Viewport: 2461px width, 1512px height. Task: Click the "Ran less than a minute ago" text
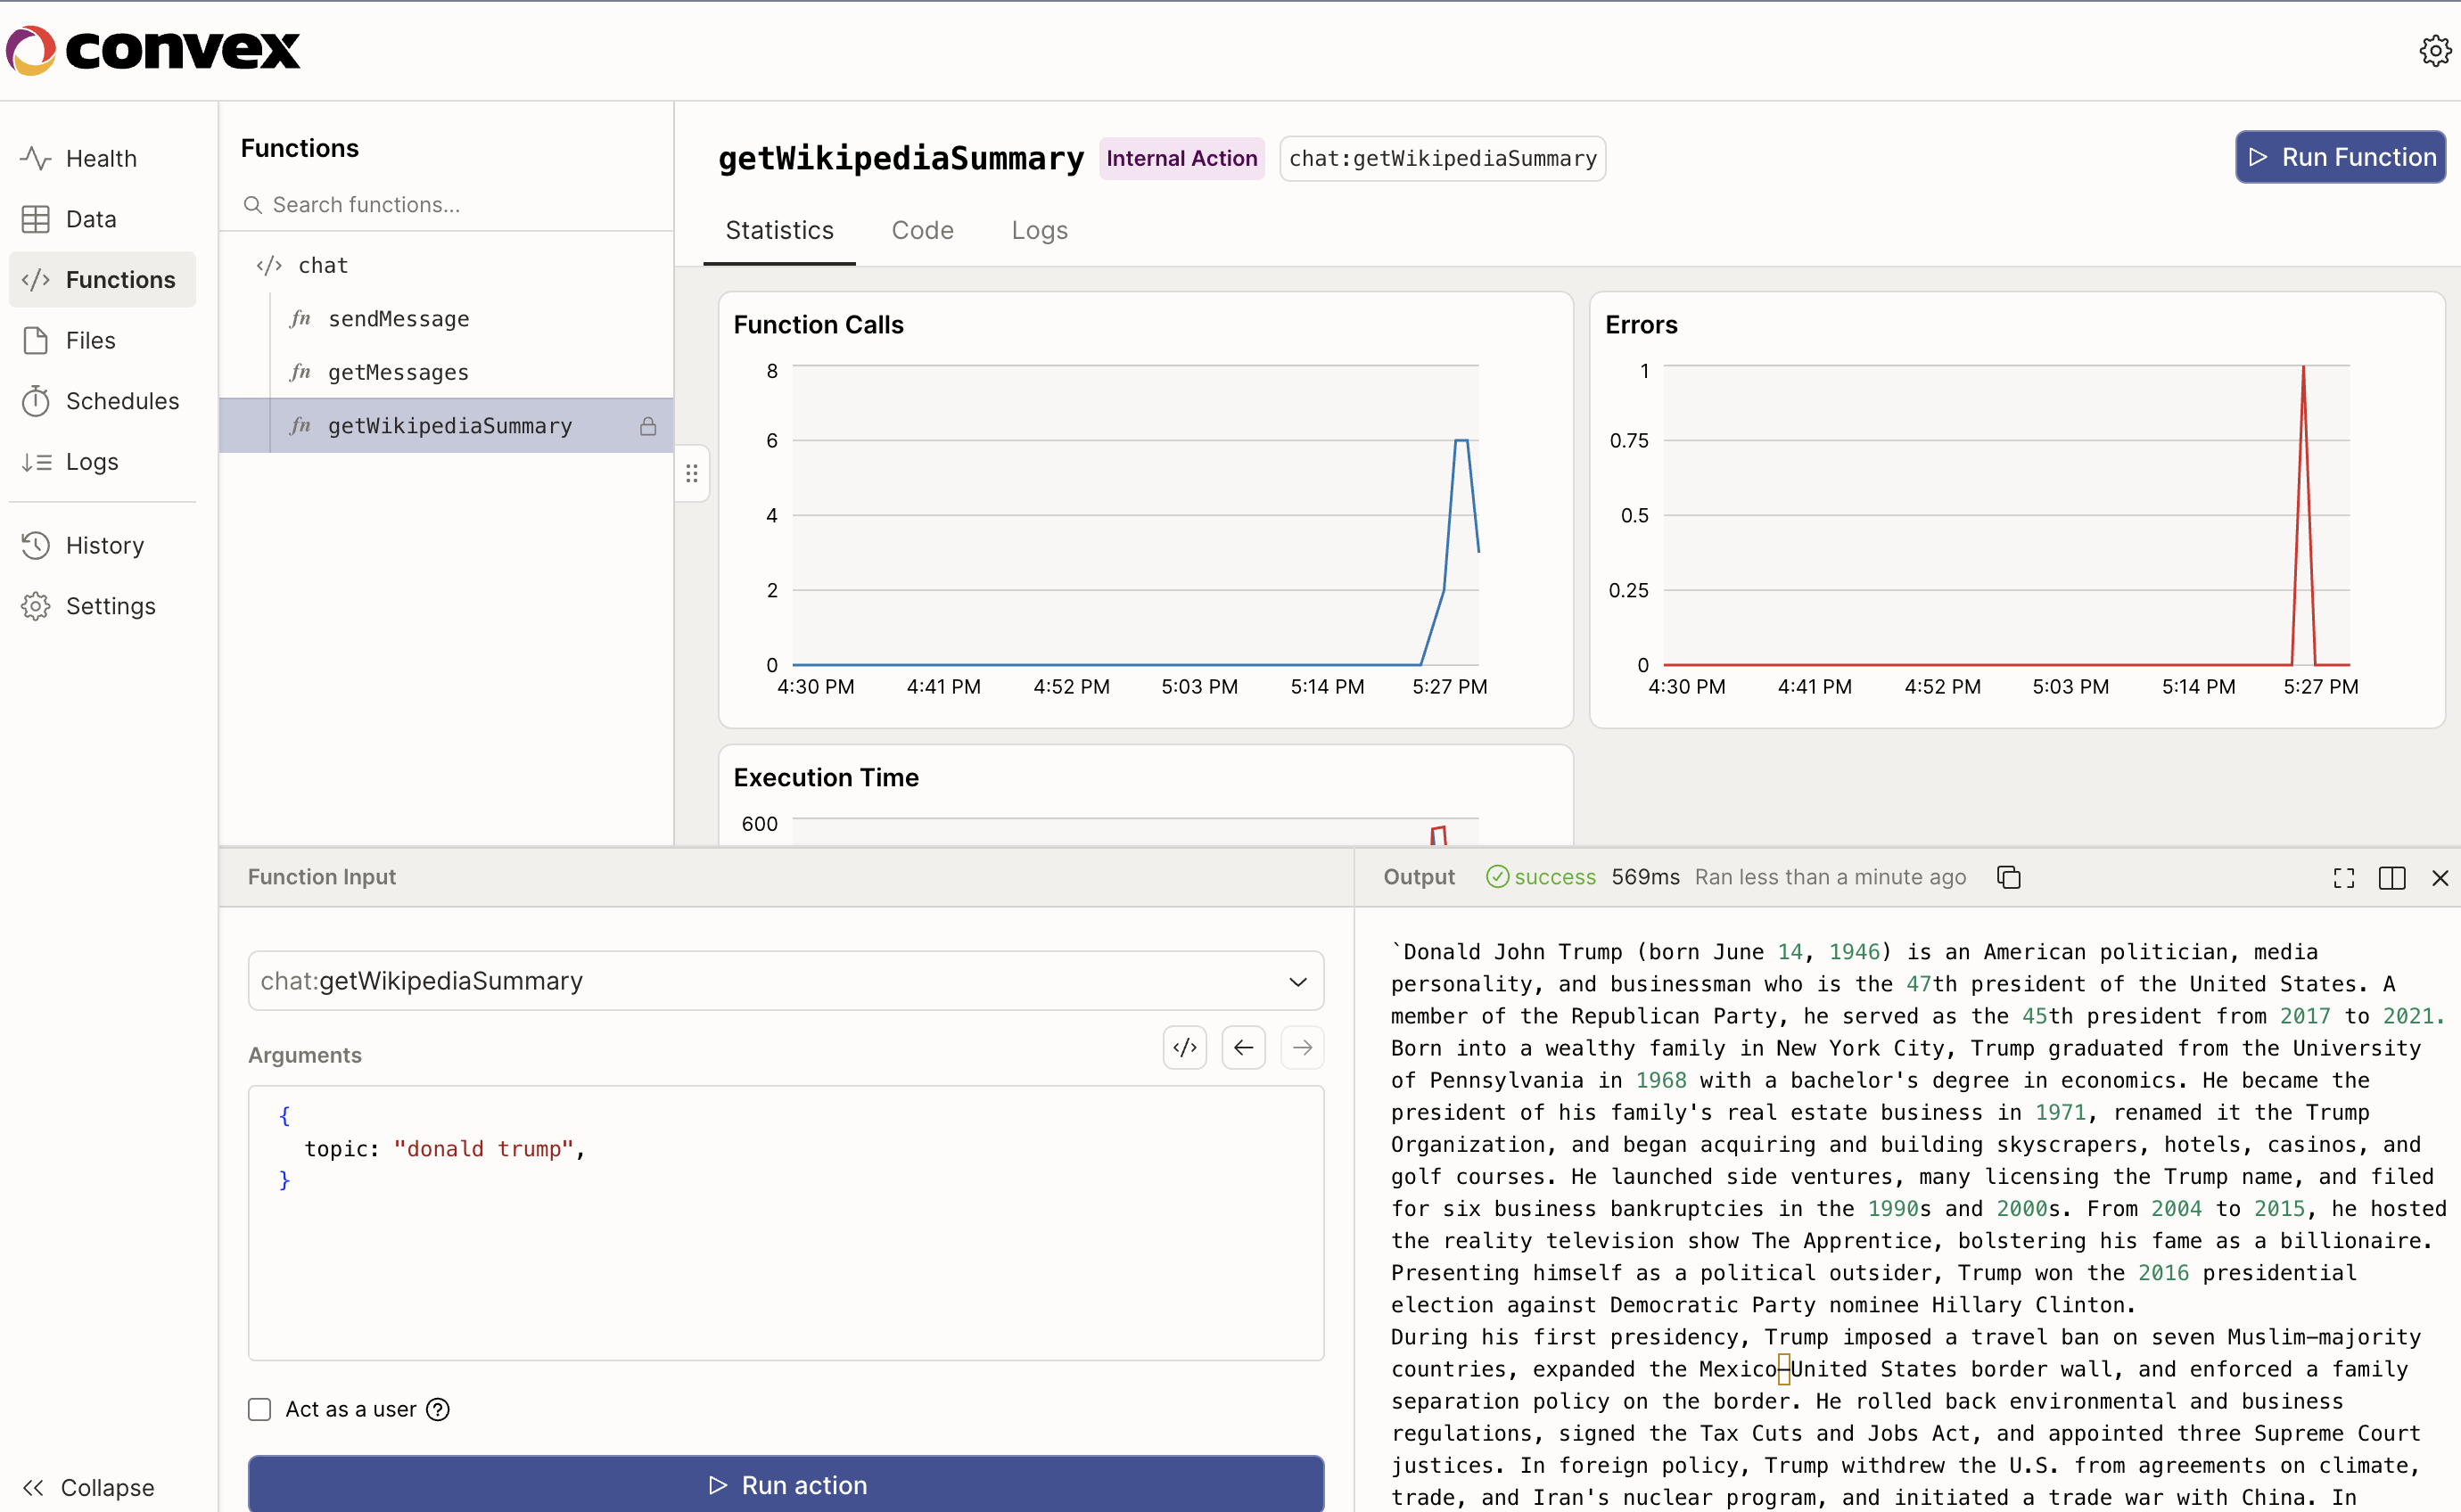click(x=1830, y=877)
